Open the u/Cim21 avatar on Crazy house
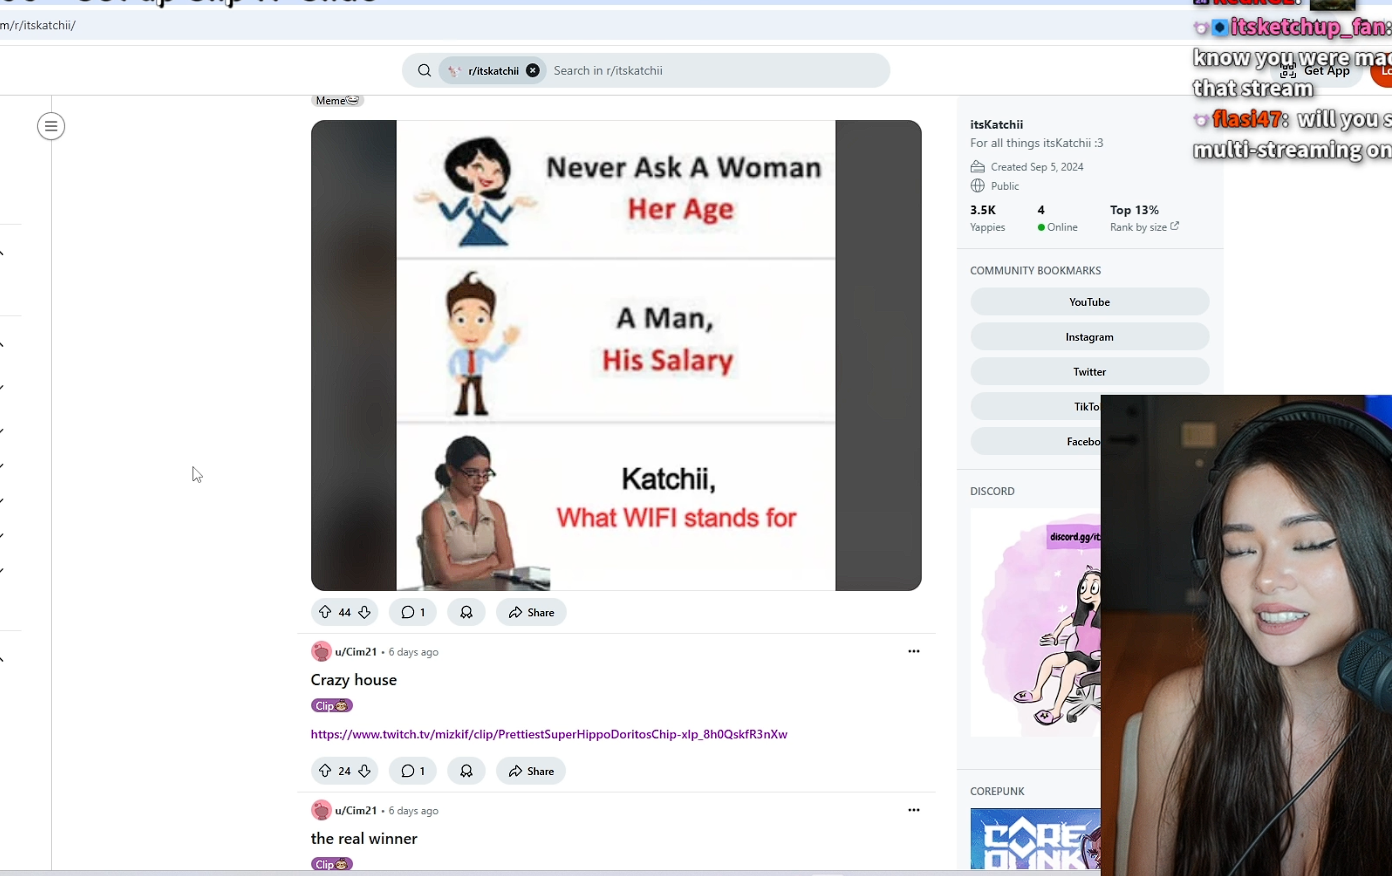This screenshot has width=1392, height=876. [x=321, y=652]
